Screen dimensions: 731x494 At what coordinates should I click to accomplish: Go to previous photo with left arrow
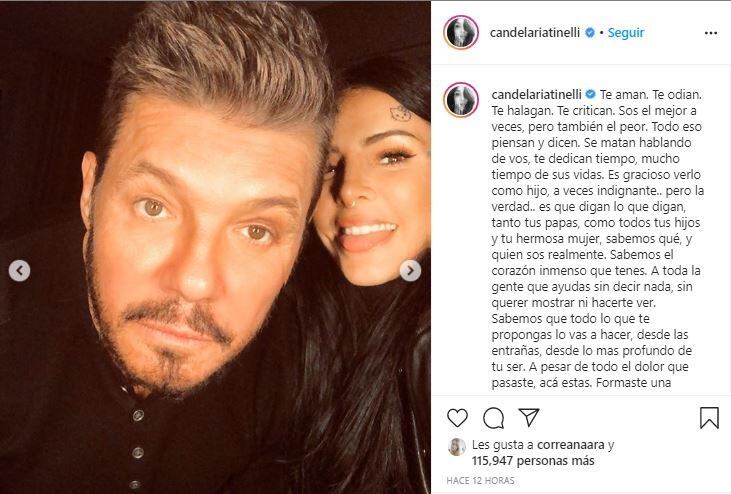point(20,270)
